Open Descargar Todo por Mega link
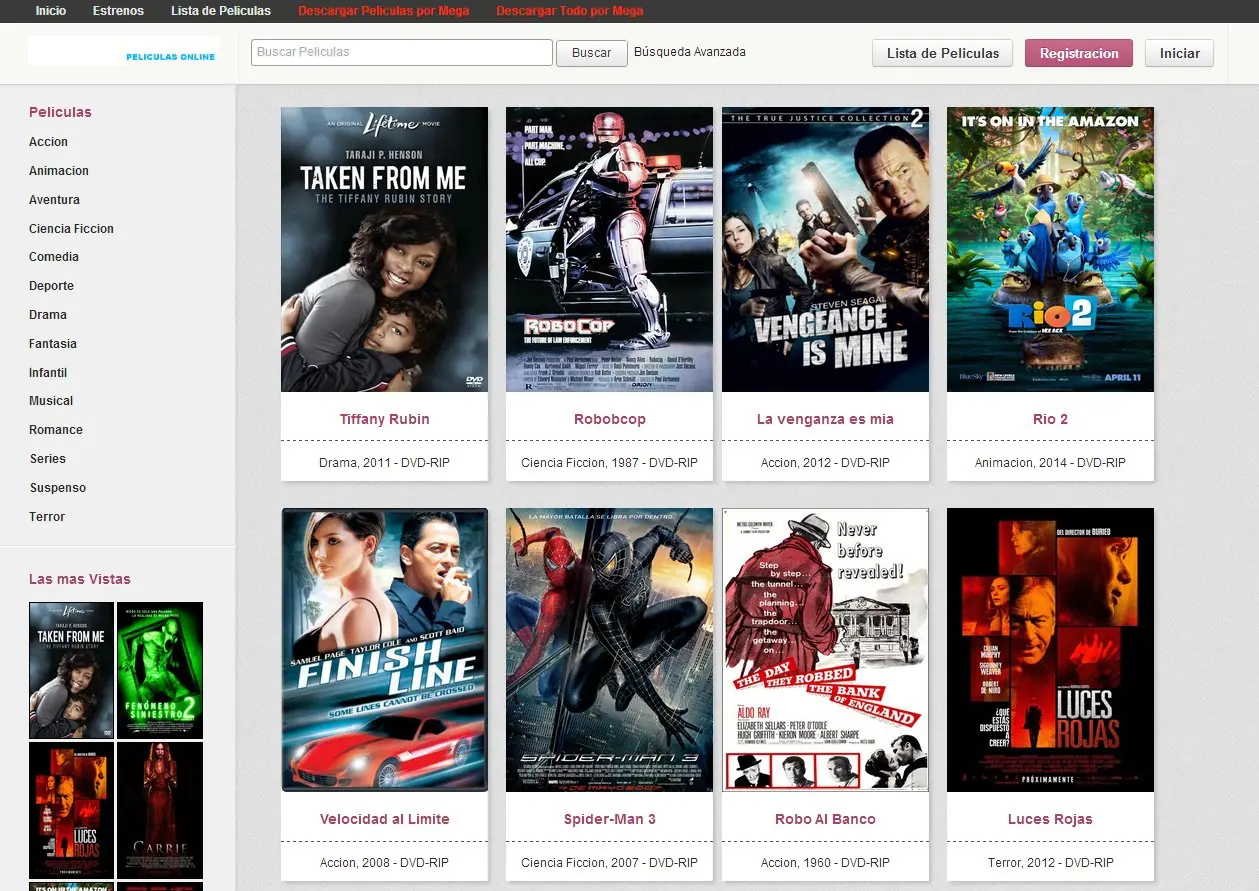Viewport: 1259px width, 891px height. tap(570, 11)
